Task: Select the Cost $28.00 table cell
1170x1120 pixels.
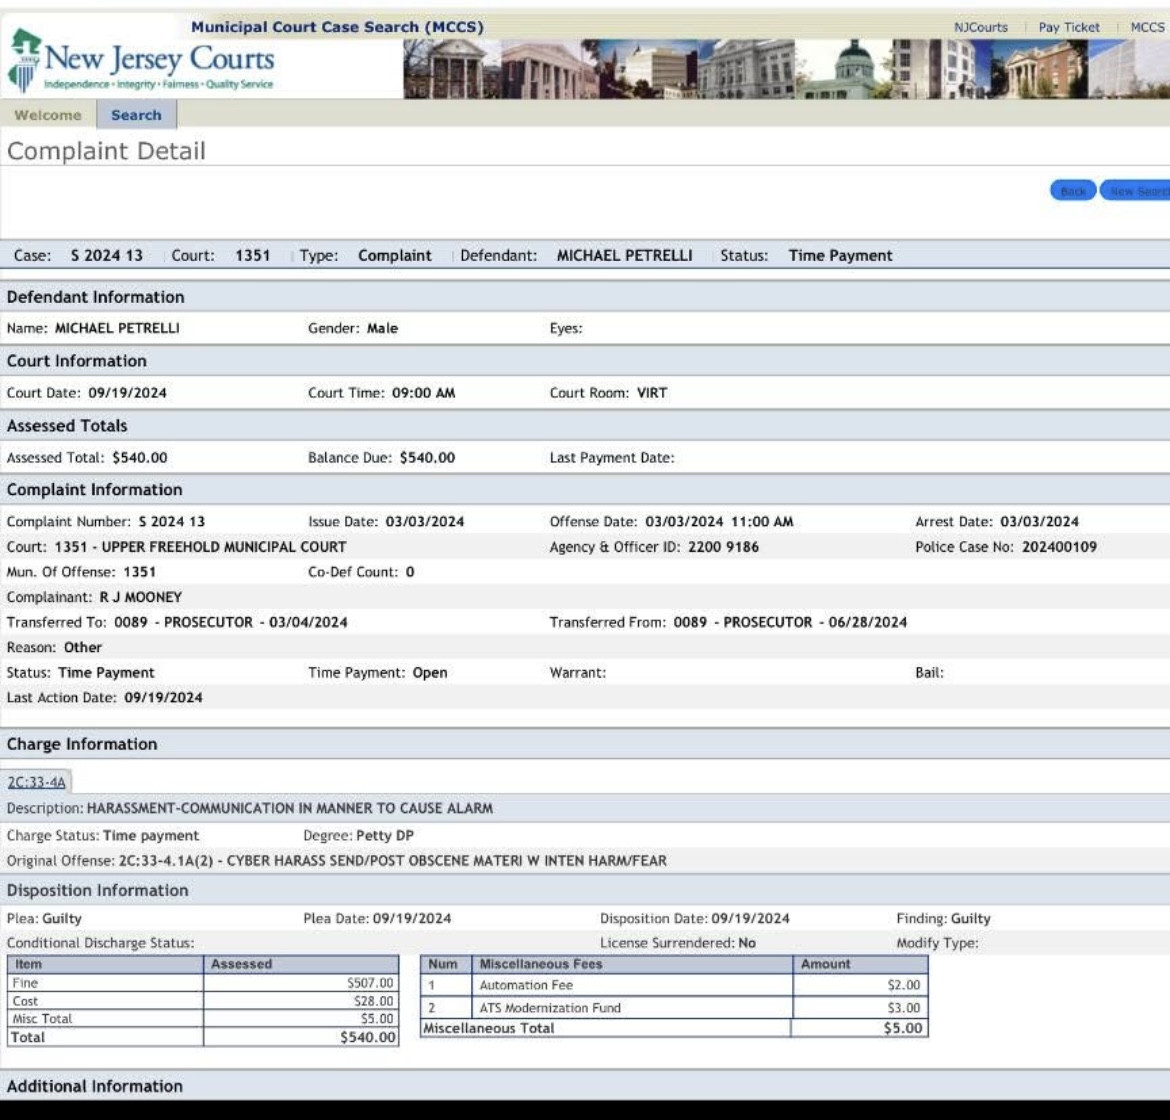Action: pos(301,1001)
